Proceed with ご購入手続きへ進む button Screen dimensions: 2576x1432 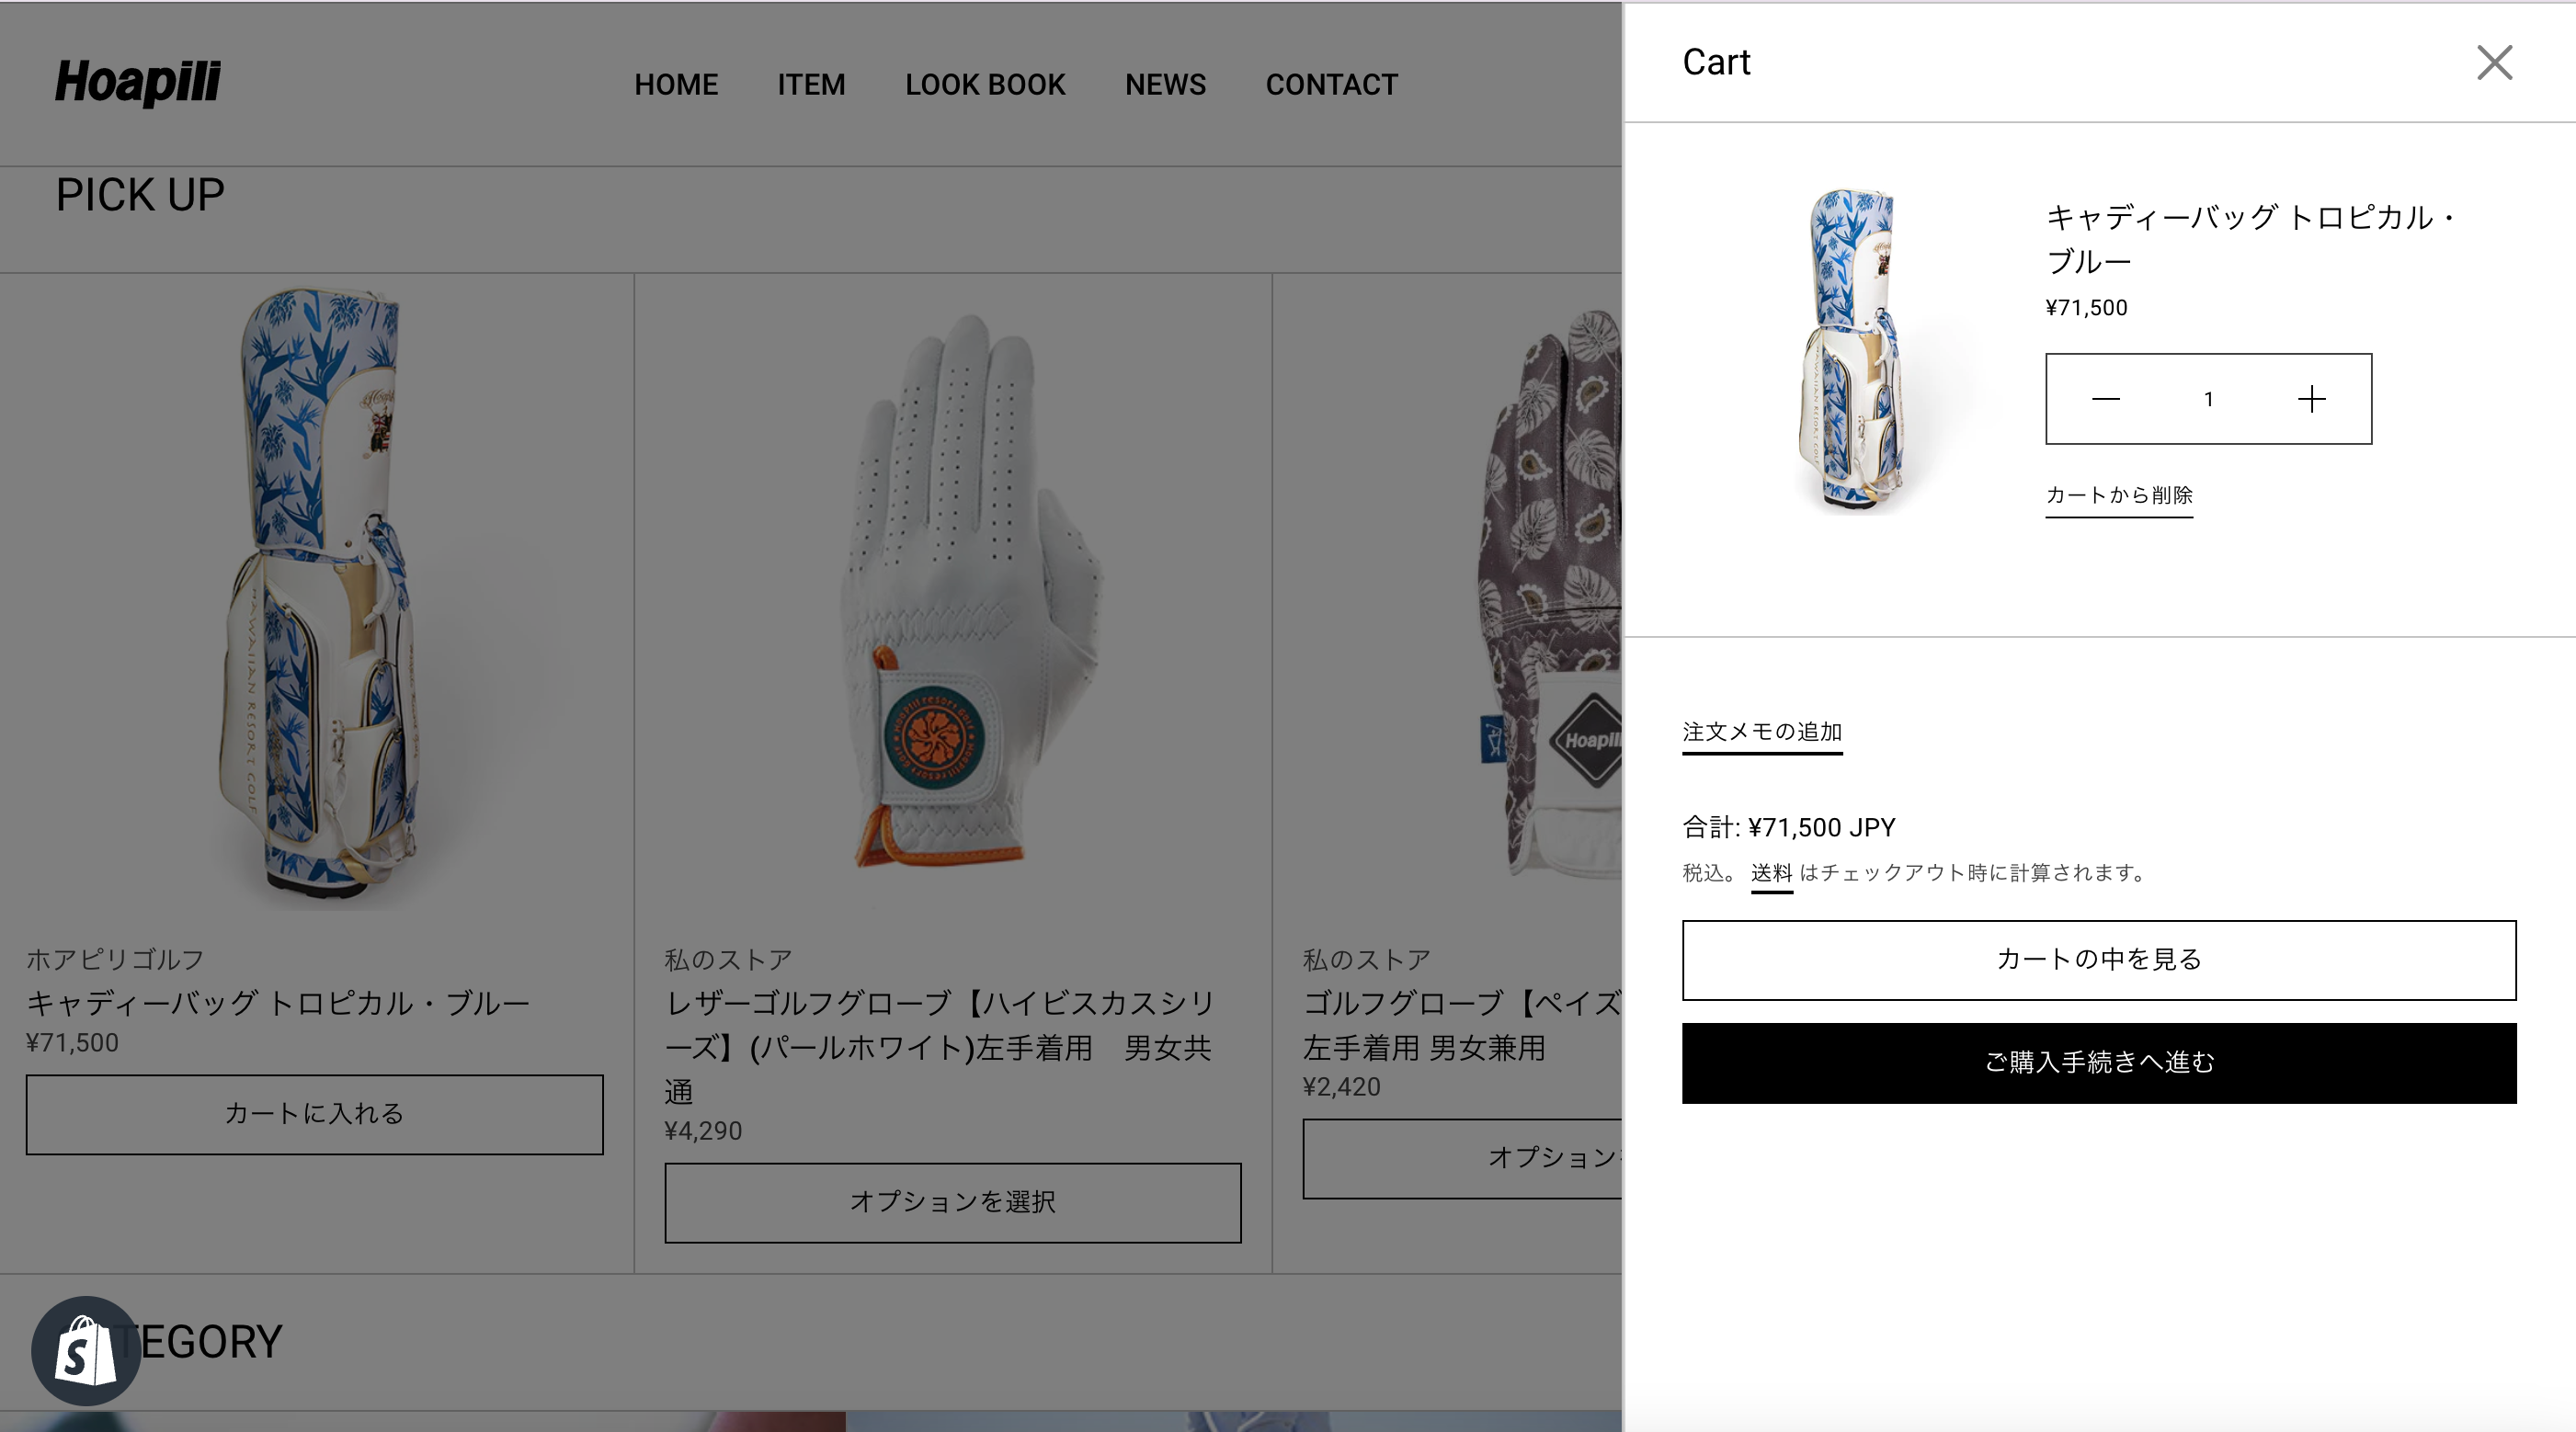2099,1063
